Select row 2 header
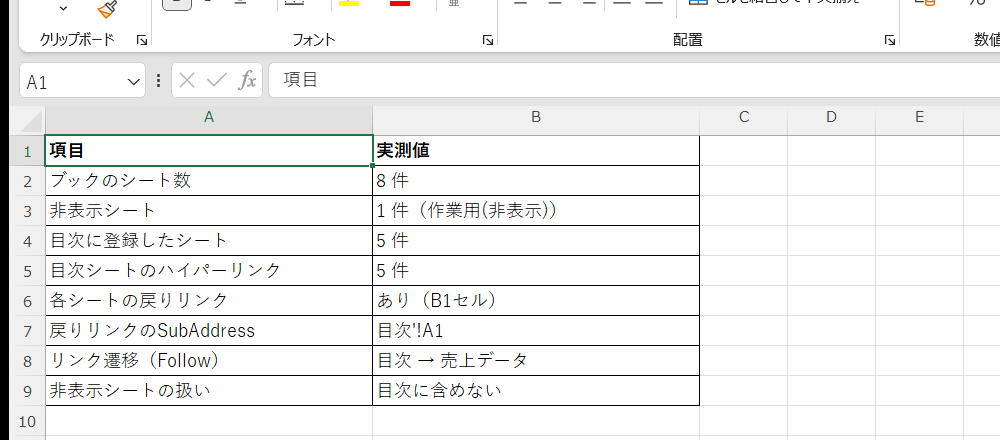Viewport: 1000px width, 440px height. pos(27,181)
